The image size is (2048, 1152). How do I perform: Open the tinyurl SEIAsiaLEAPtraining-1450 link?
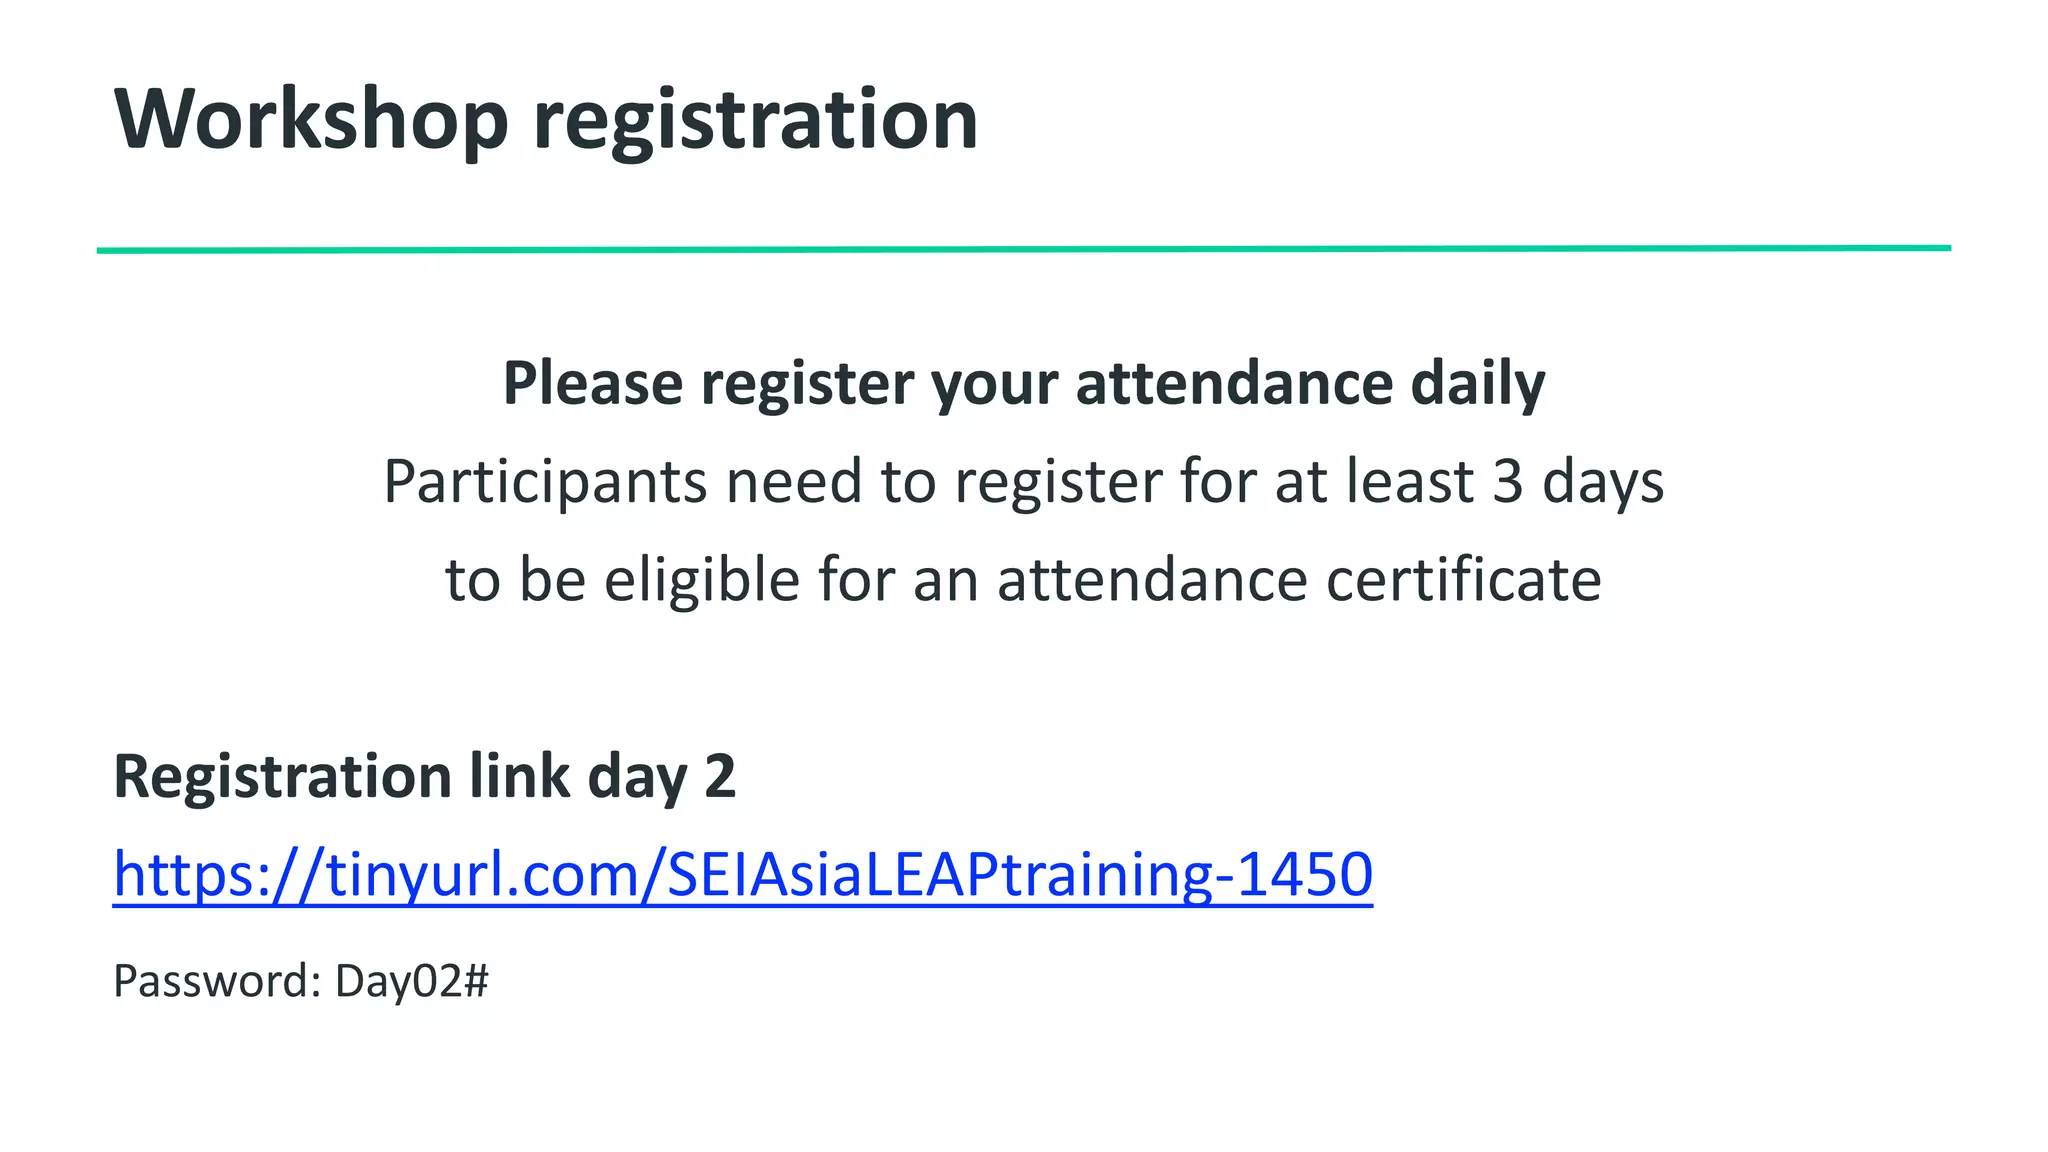pos(742,874)
